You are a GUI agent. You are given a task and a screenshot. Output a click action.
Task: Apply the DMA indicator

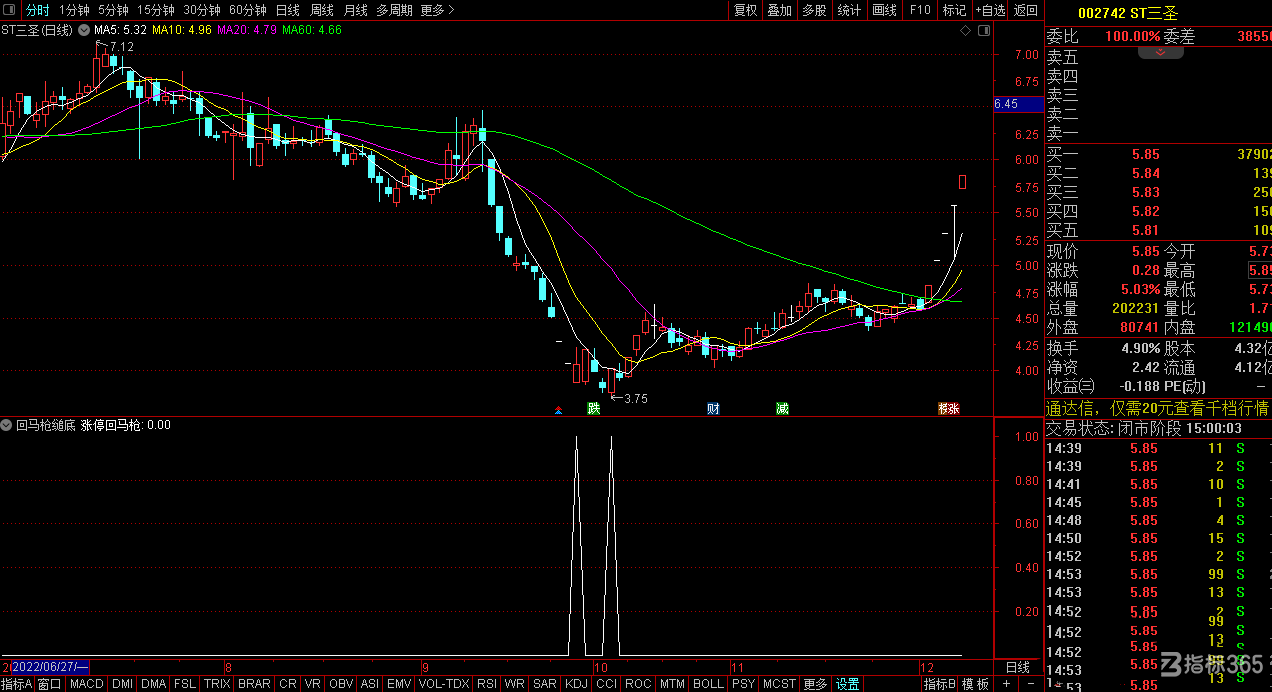(x=154, y=684)
